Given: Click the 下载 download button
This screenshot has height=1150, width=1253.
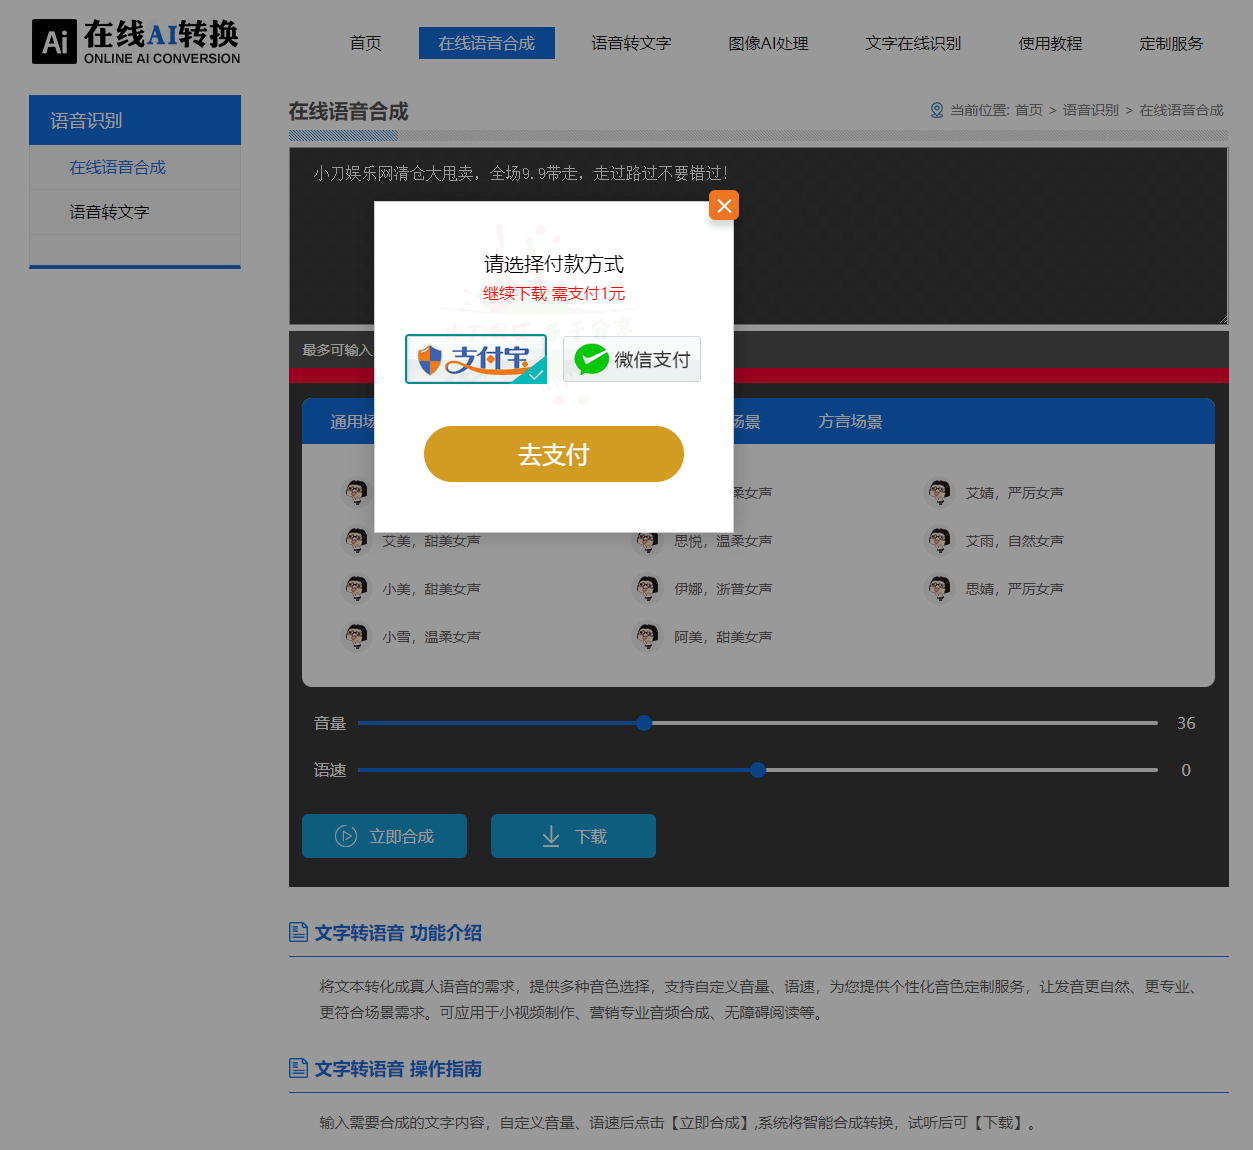Looking at the screenshot, I should pos(573,836).
